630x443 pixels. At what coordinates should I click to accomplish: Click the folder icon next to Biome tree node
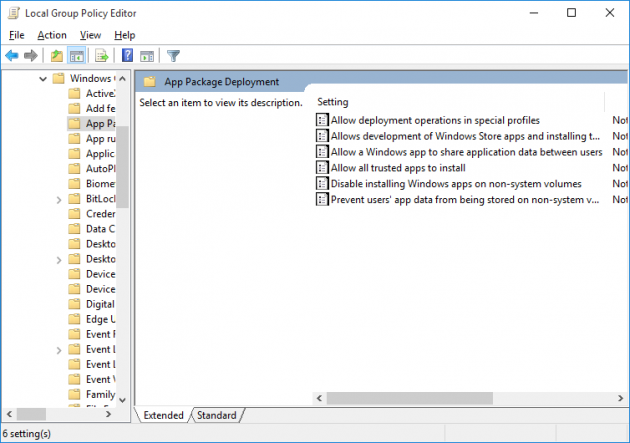(74, 184)
